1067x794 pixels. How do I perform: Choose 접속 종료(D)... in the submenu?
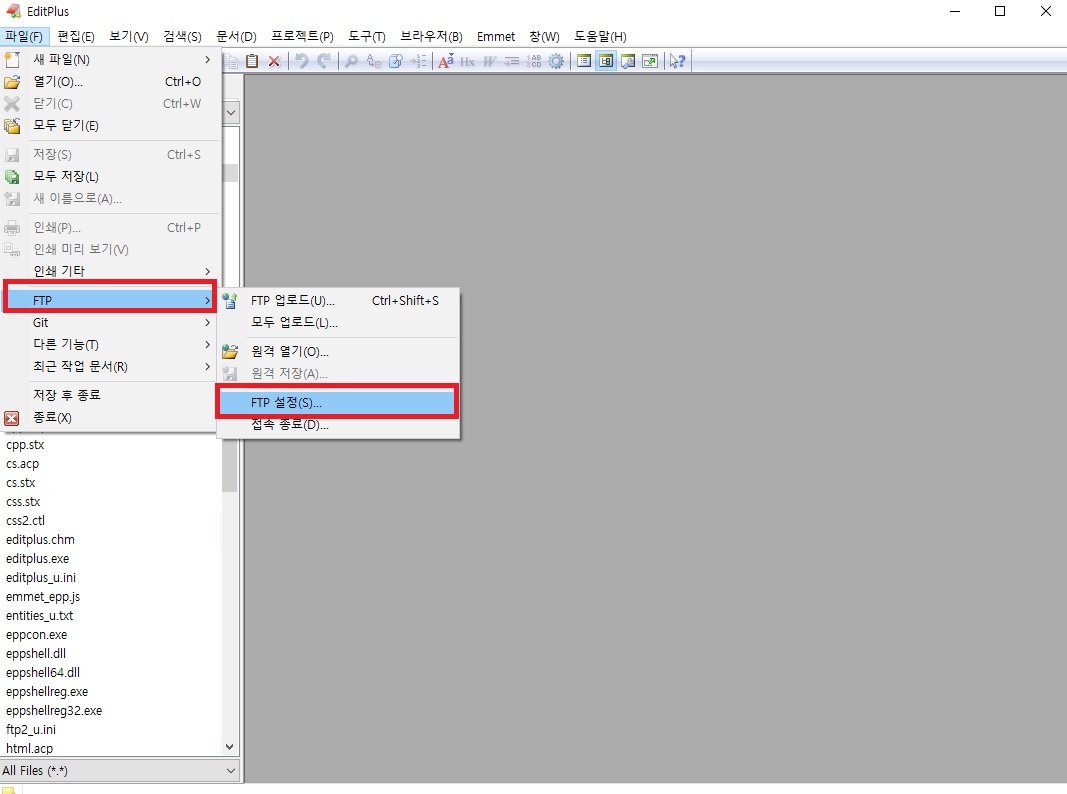click(338, 425)
